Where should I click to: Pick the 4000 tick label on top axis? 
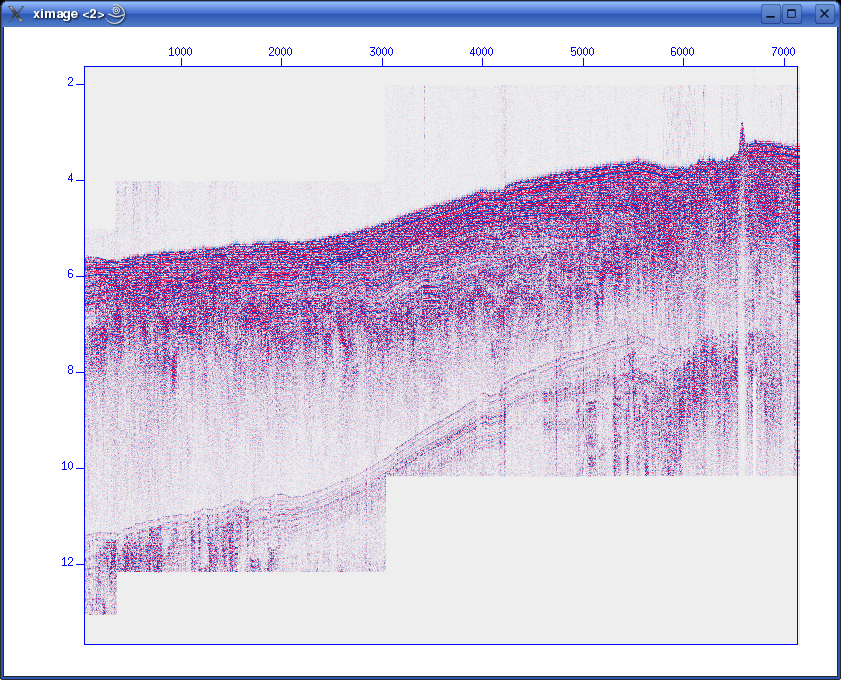coord(482,51)
